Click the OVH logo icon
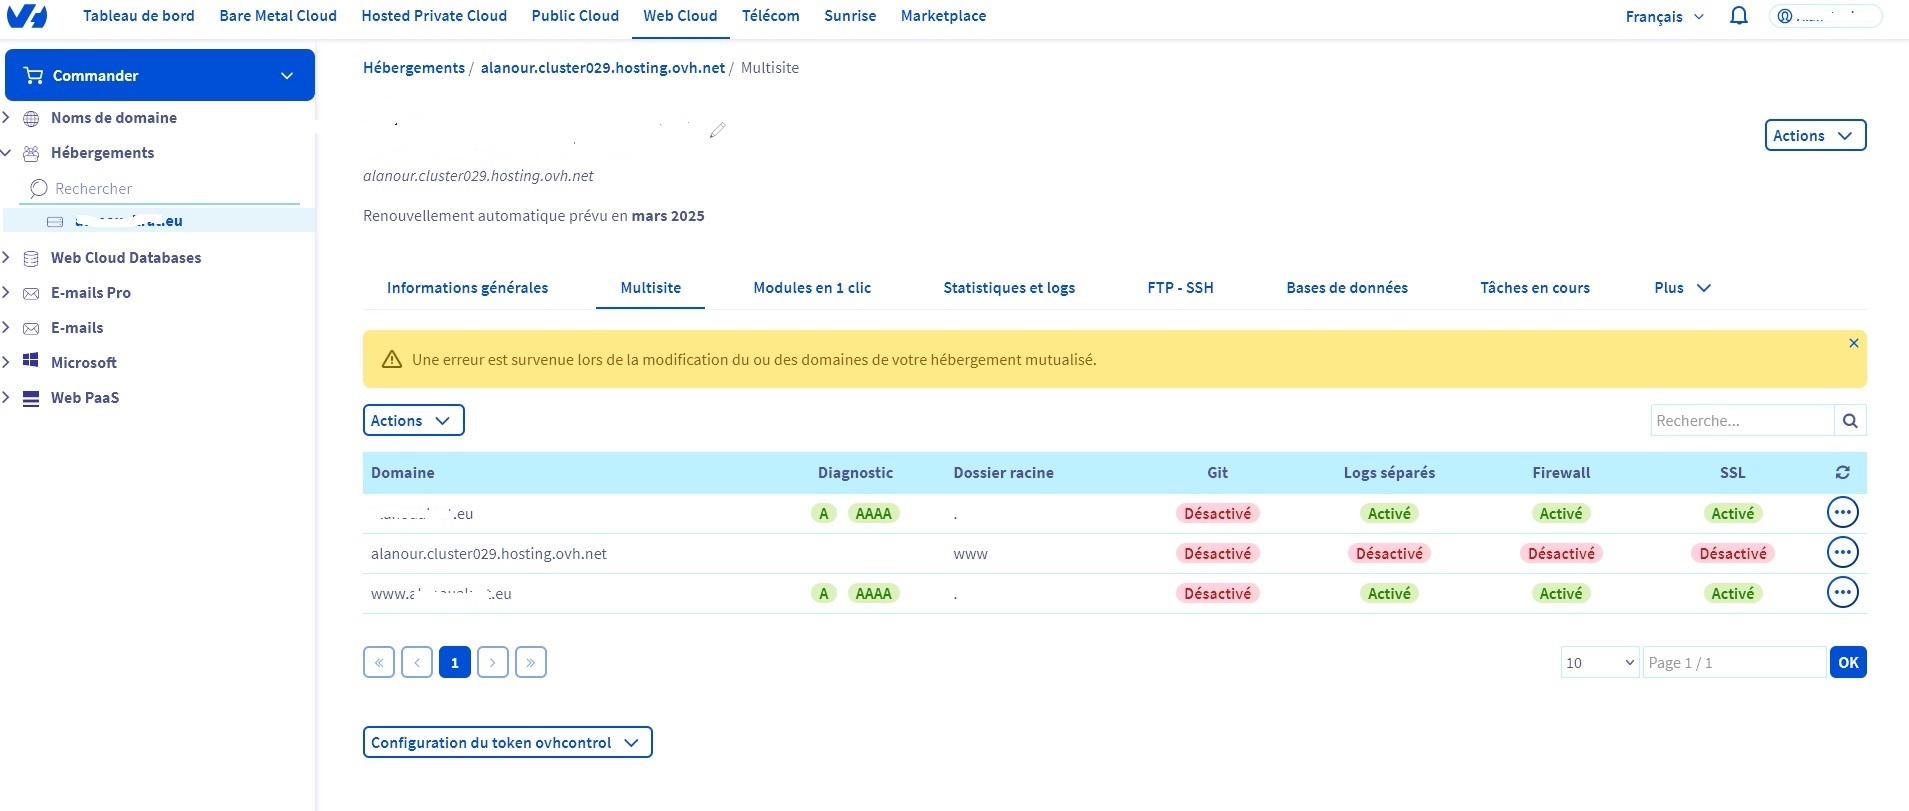Screen dimensions: 1909x811 click(x=27, y=16)
